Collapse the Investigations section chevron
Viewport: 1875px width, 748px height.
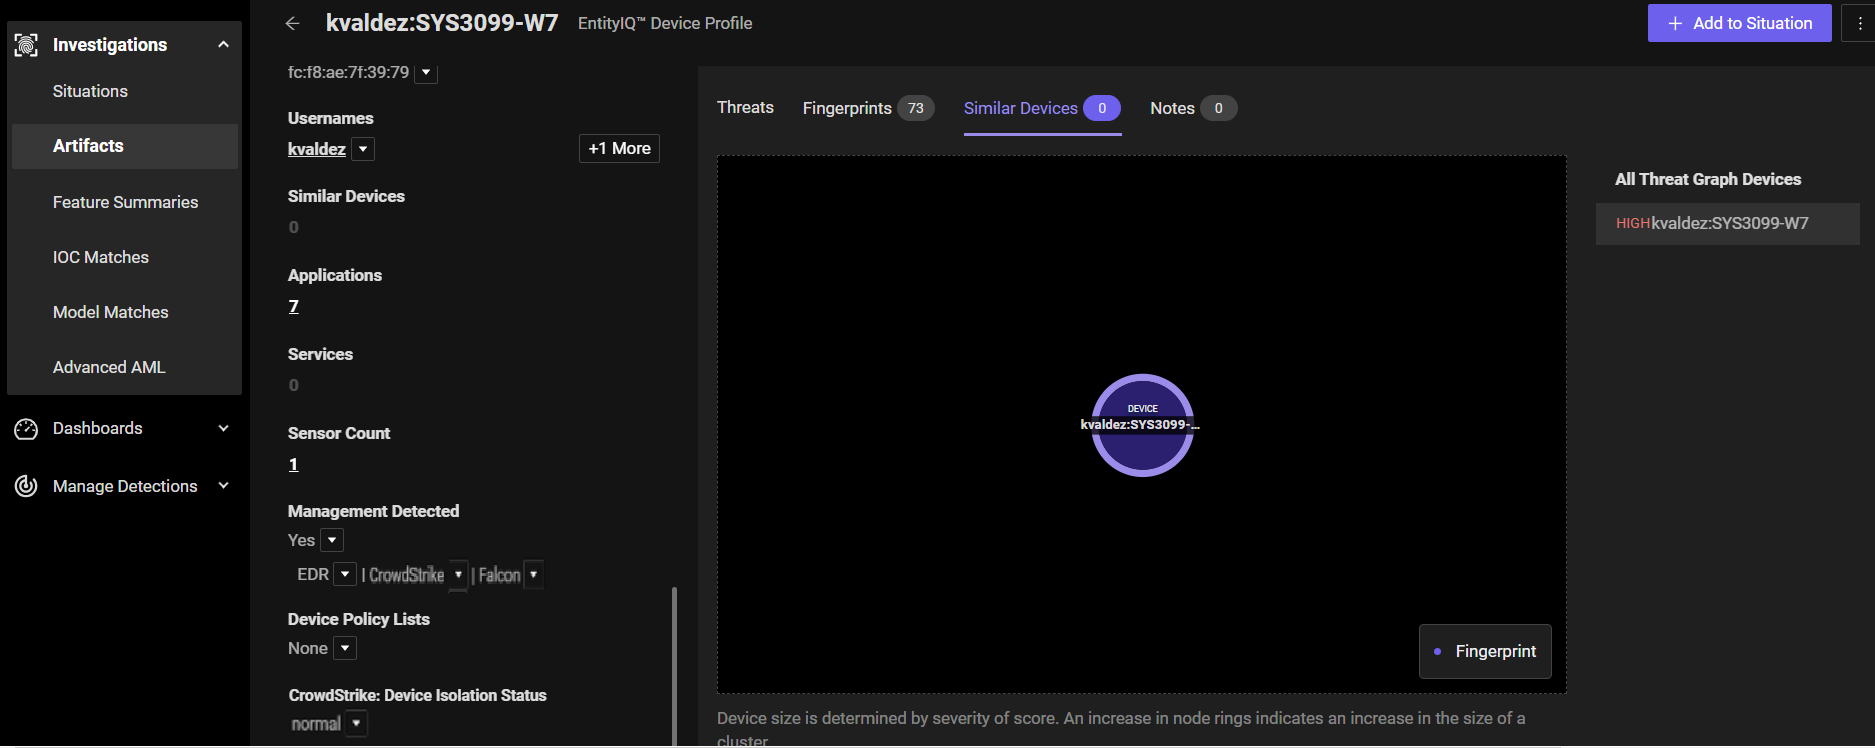pos(223,45)
